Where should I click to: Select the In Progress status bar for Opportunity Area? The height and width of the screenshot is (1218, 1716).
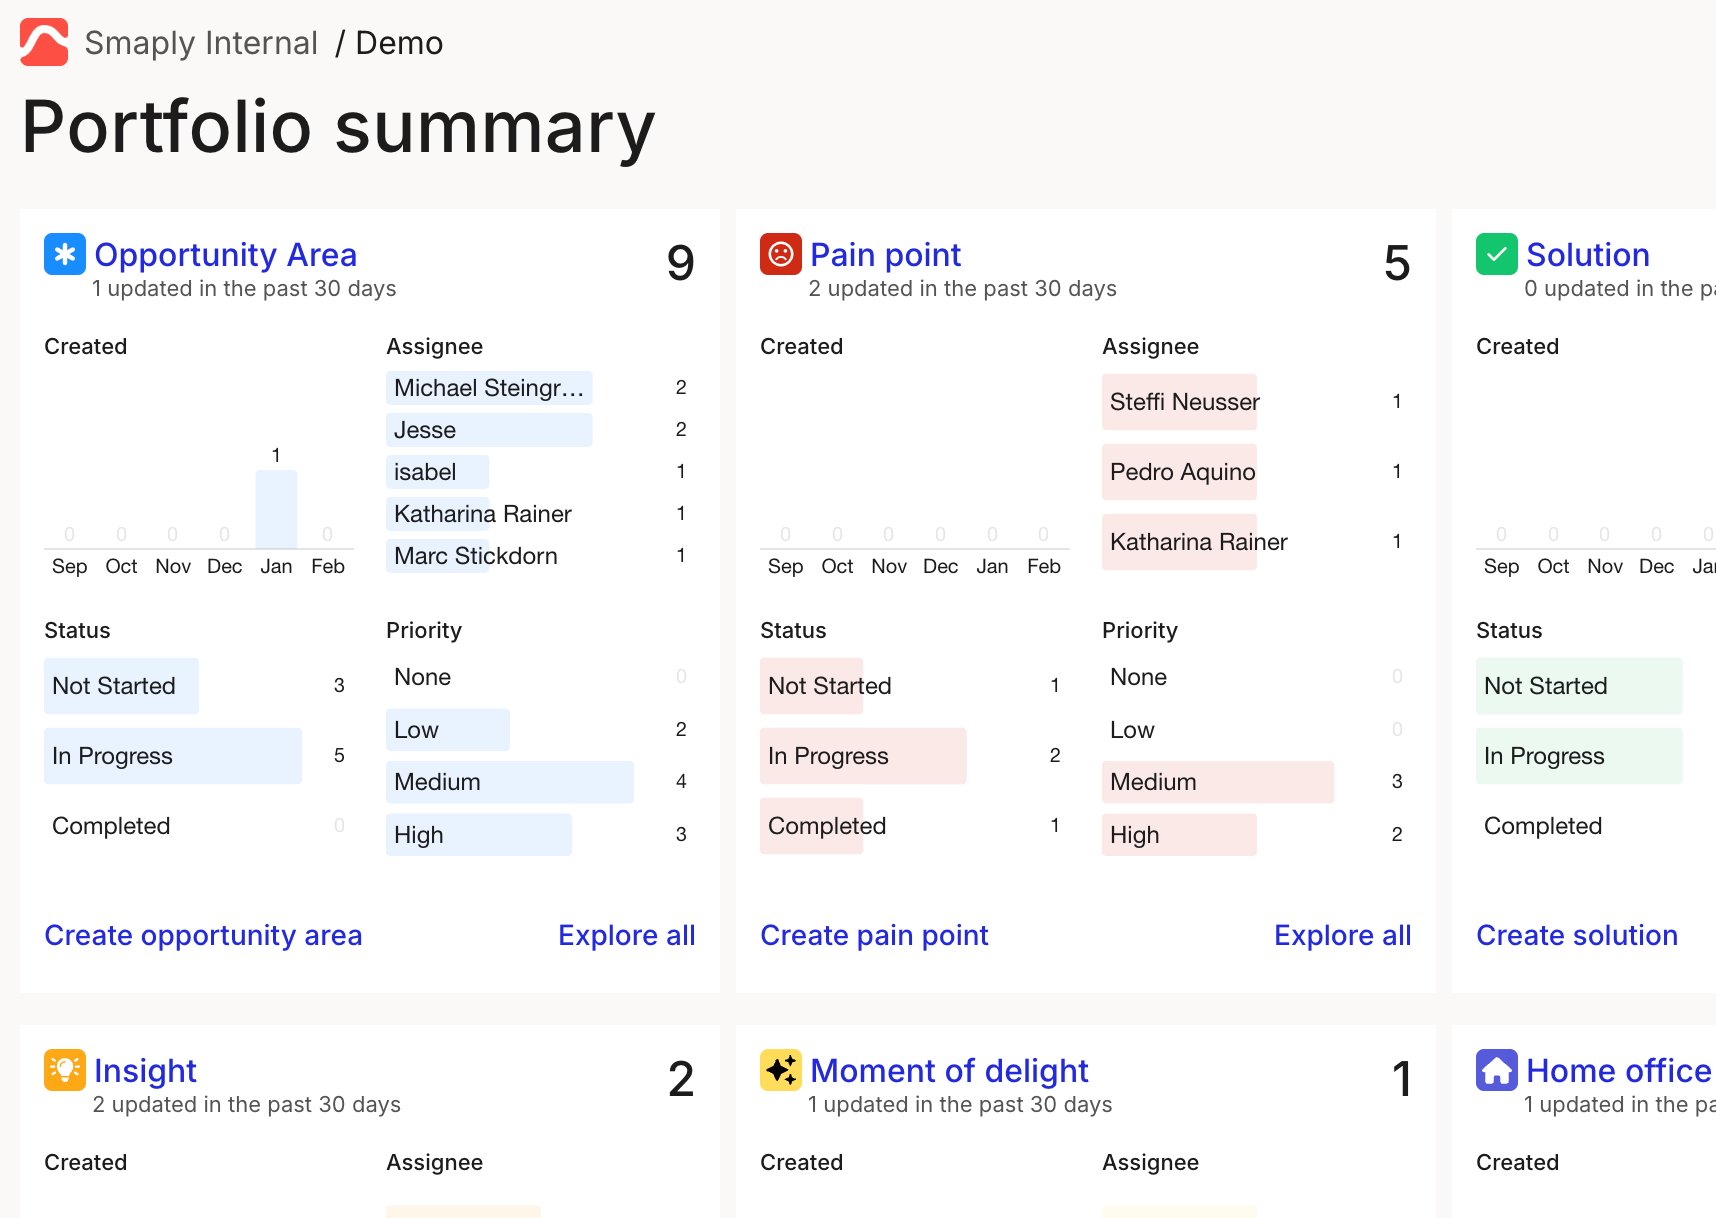(172, 756)
